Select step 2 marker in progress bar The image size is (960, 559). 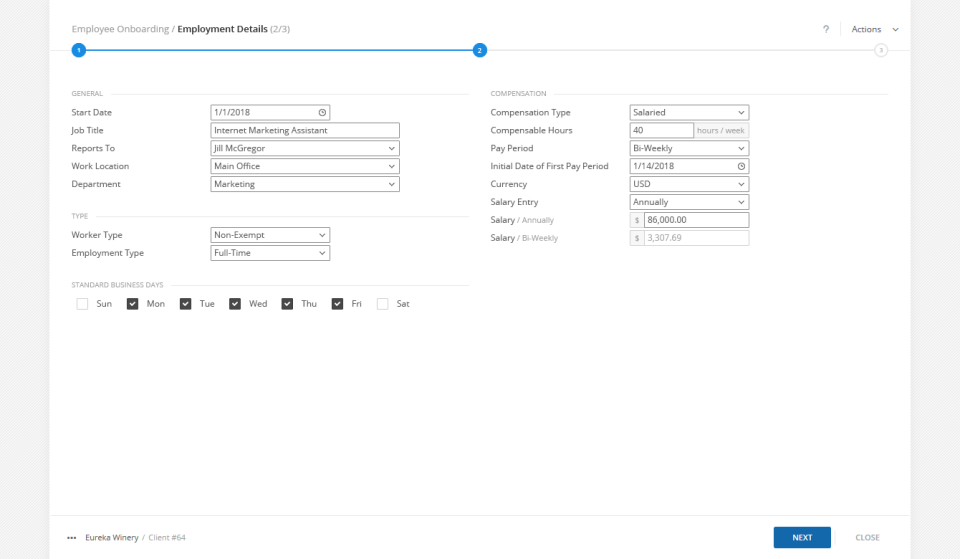click(479, 50)
